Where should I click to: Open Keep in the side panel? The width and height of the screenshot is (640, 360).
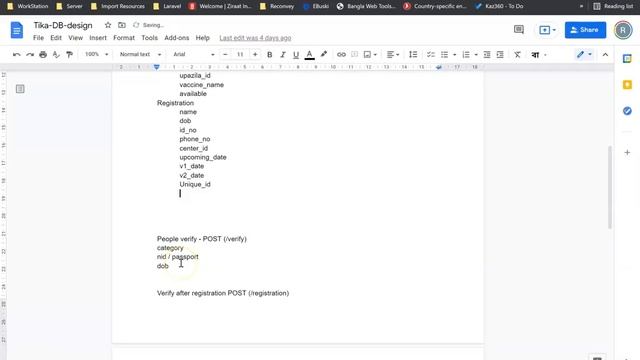(627, 85)
